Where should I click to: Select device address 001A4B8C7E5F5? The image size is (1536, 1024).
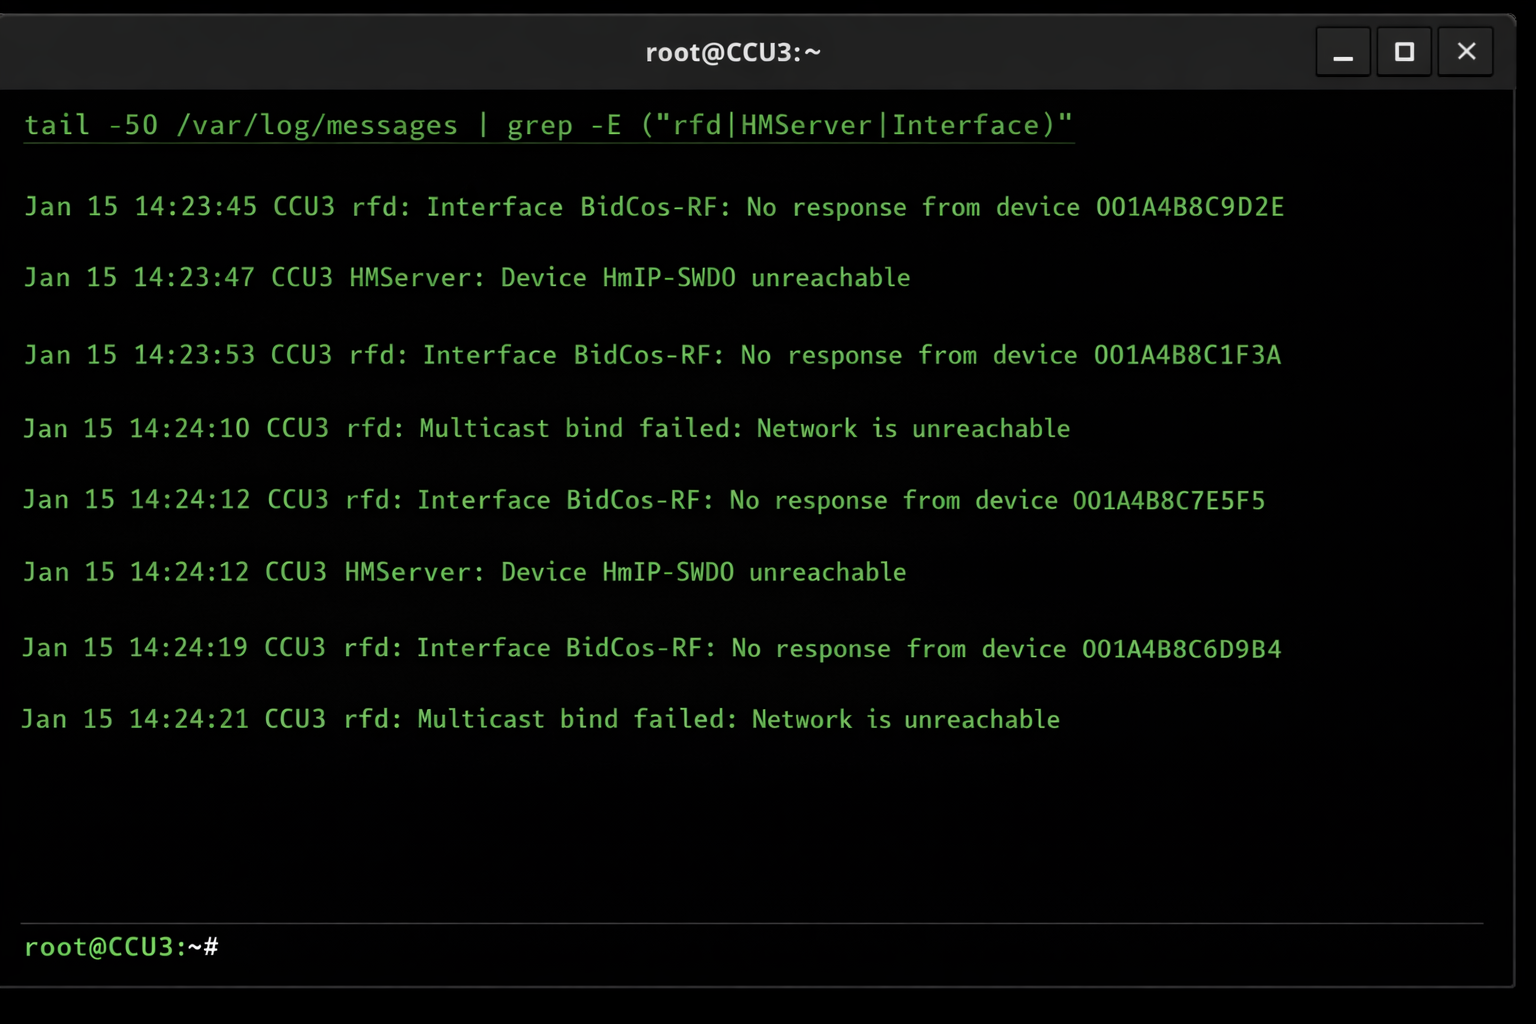pos(1168,500)
